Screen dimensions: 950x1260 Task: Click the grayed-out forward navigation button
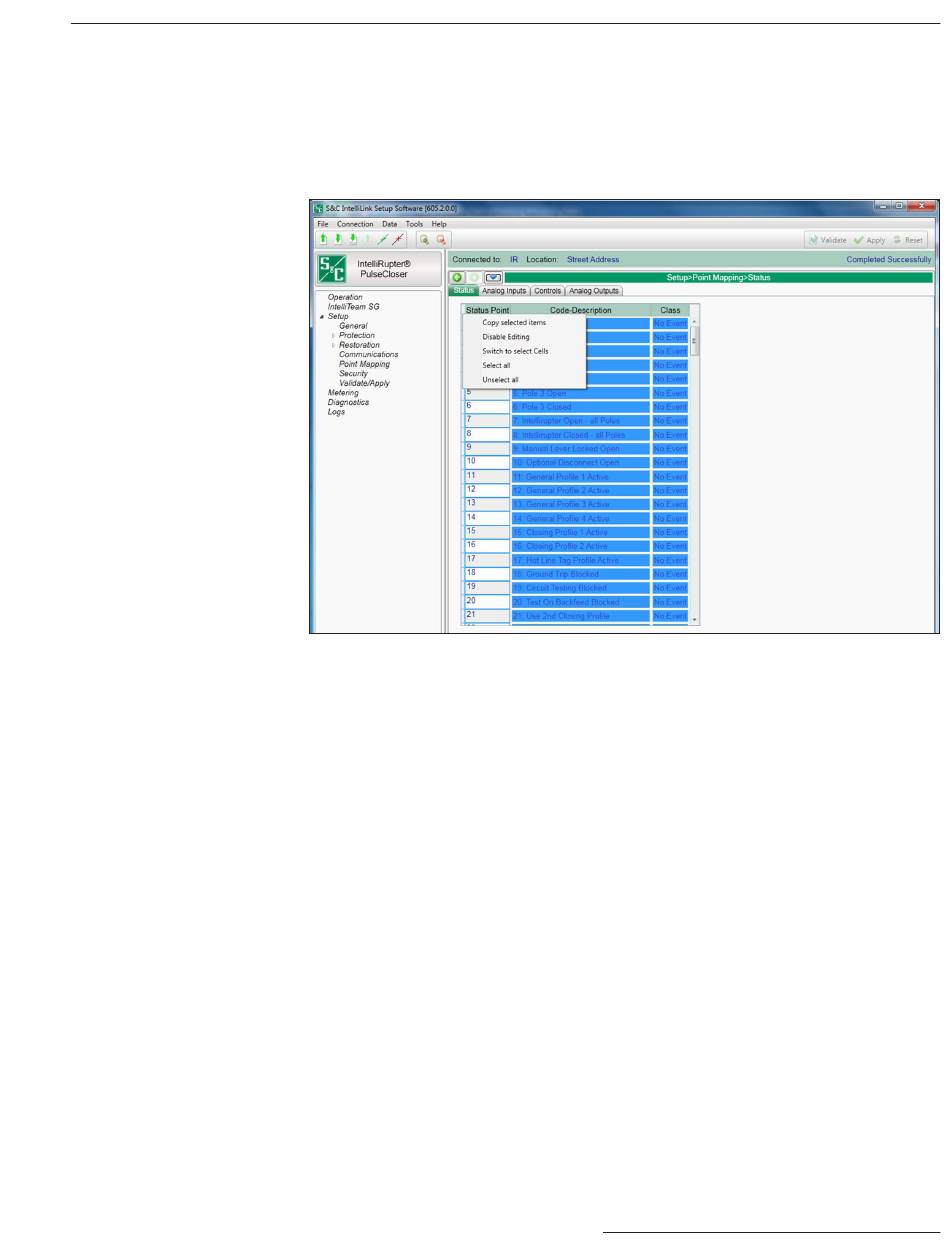[474, 277]
